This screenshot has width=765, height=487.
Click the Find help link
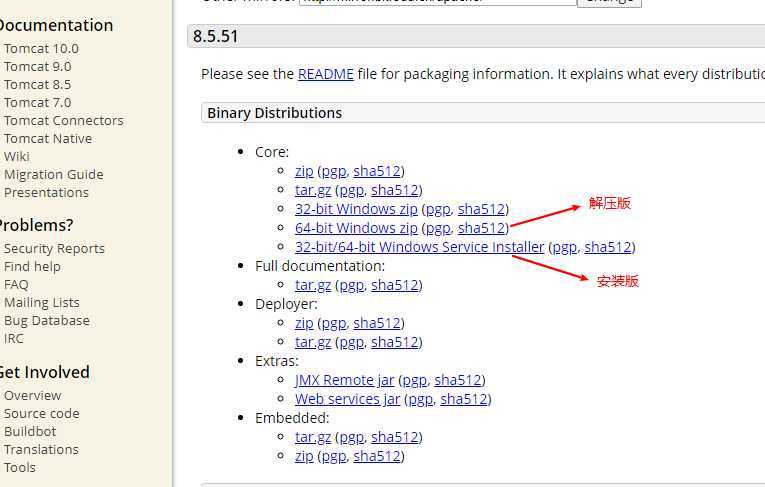click(x=32, y=266)
